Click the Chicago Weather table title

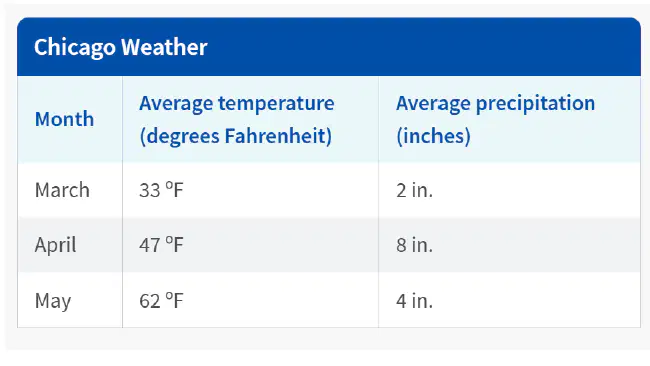pyautogui.click(x=121, y=47)
